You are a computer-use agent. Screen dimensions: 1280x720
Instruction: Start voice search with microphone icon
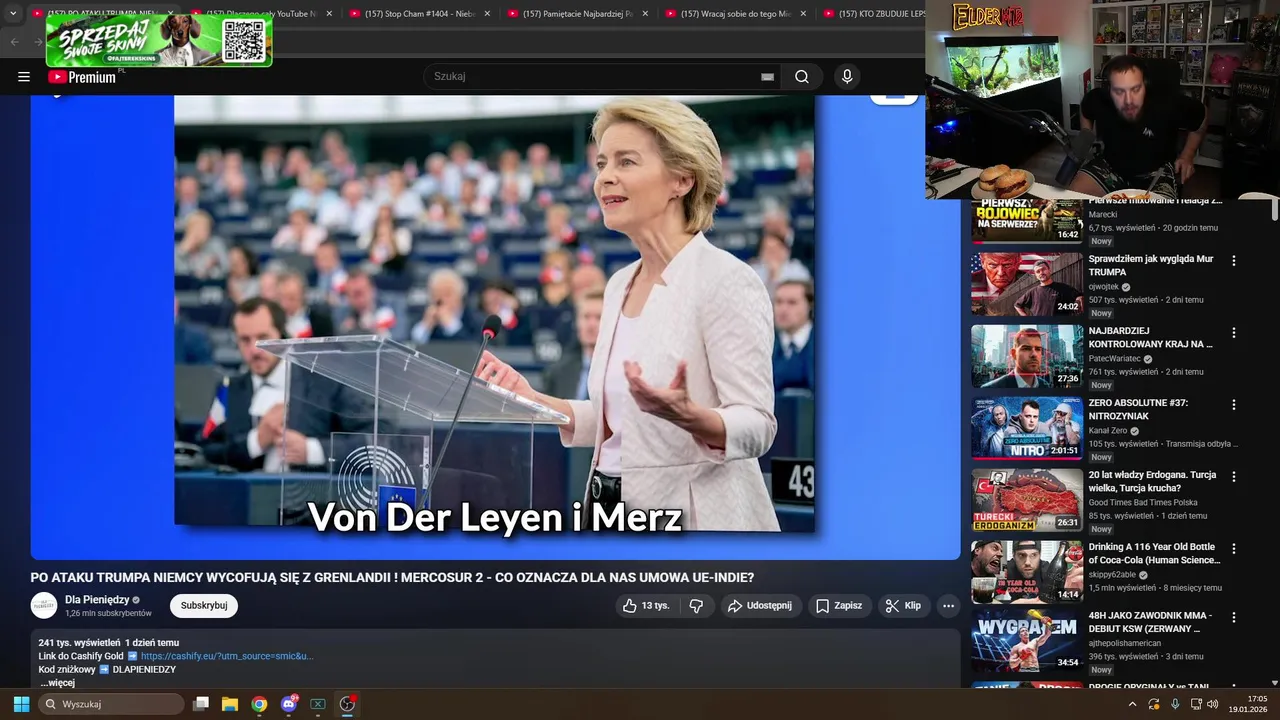pos(847,77)
